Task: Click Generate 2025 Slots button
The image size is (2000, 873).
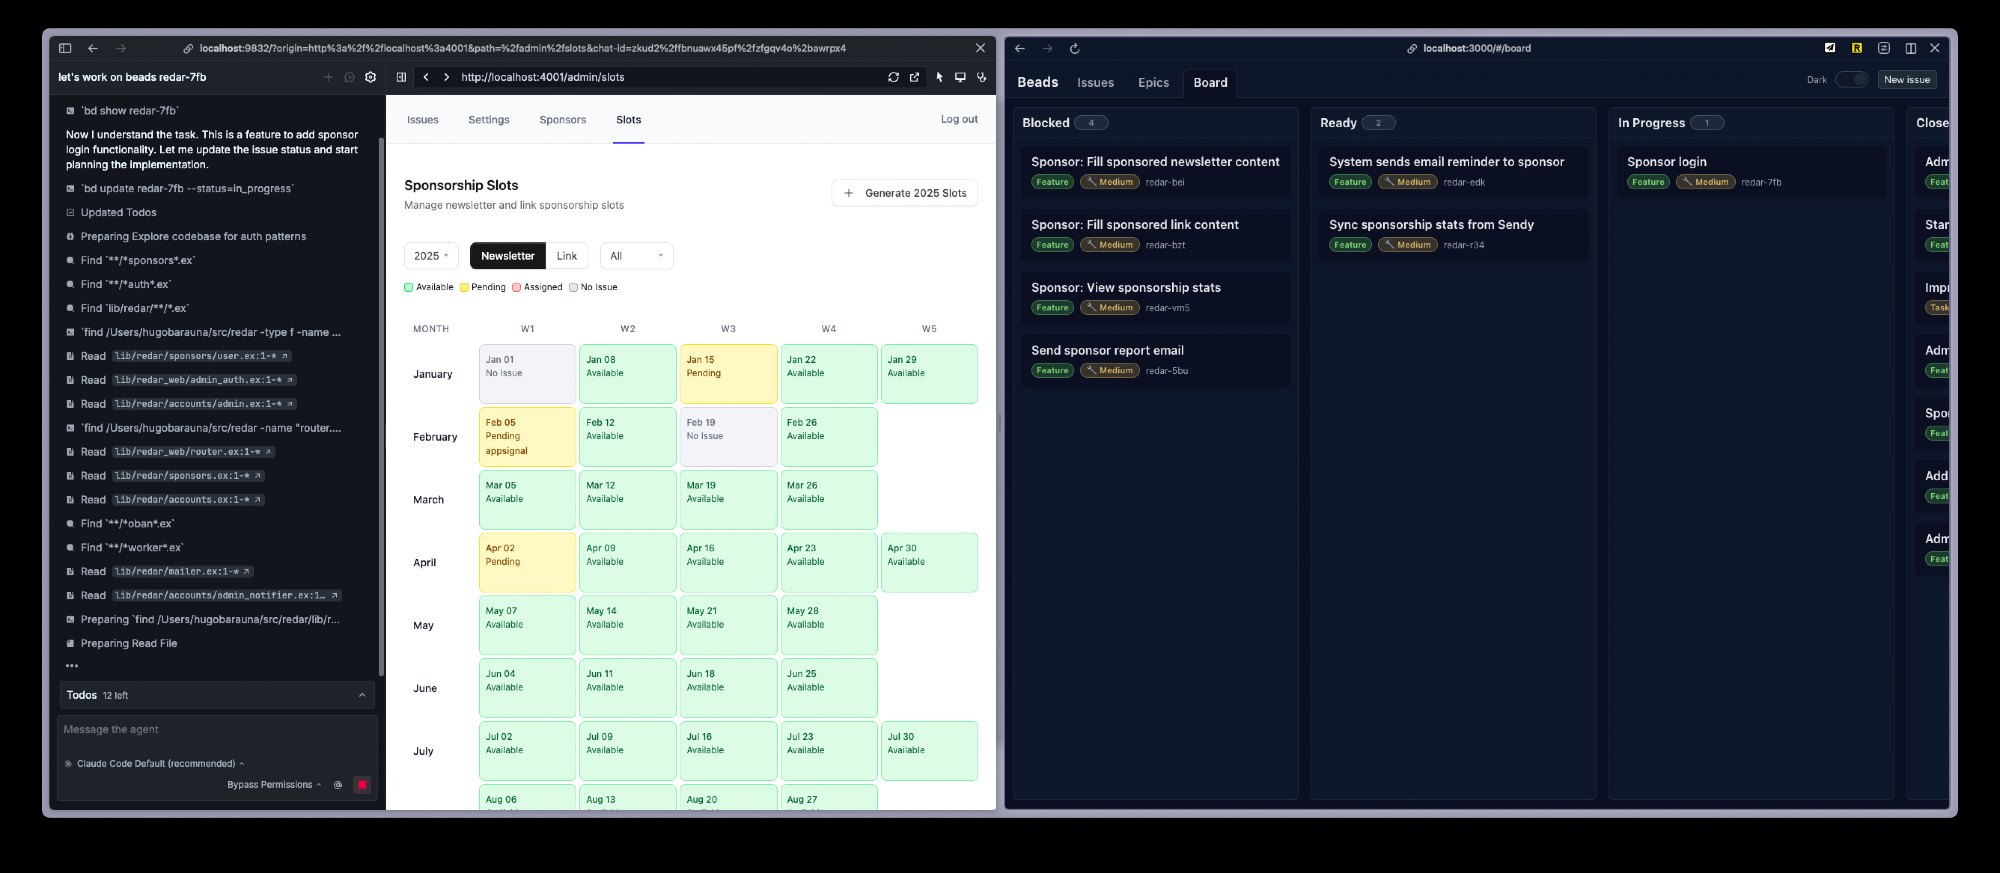Action: pyautogui.click(x=905, y=193)
